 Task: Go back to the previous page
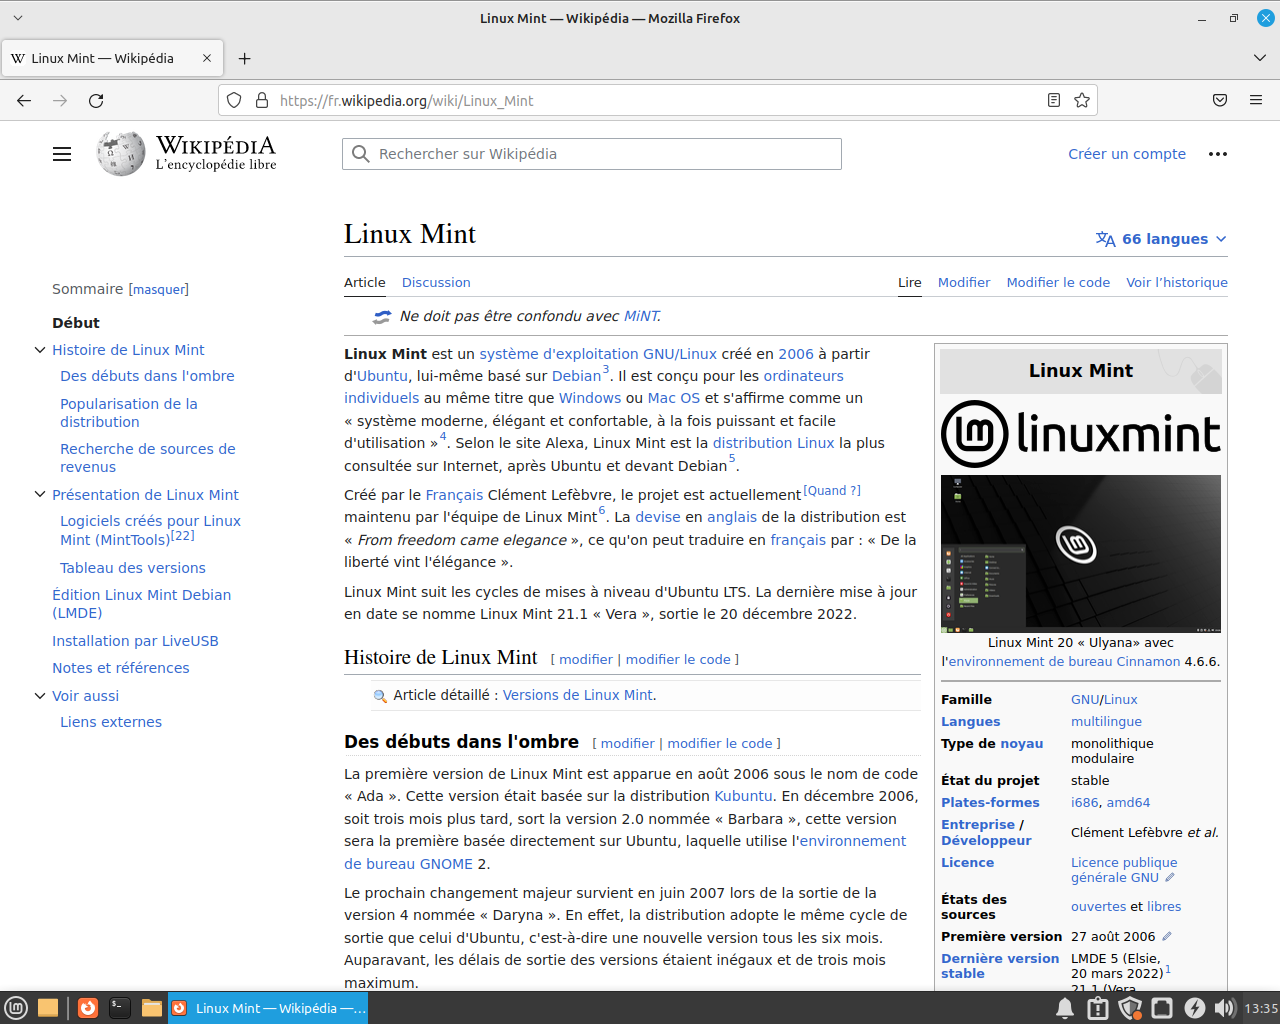tap(24, 100)
